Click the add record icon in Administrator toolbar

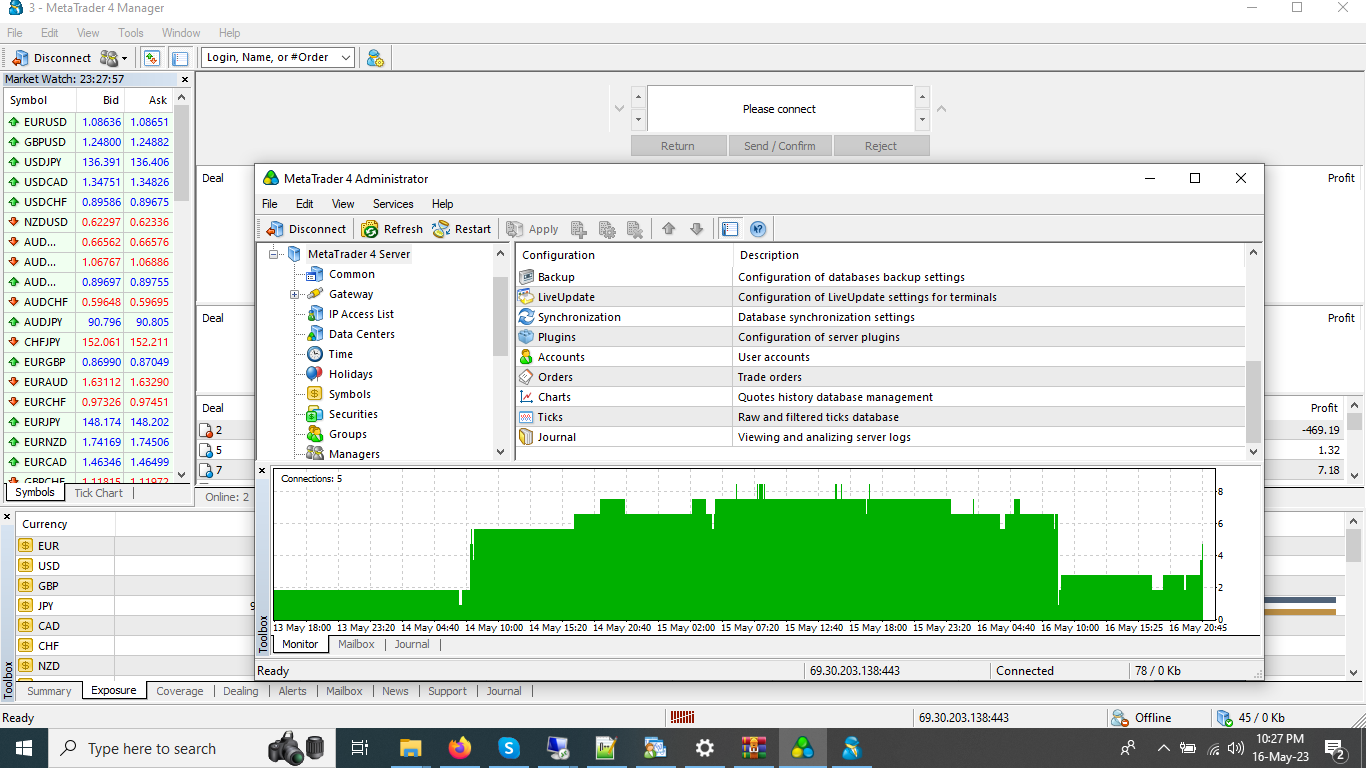click(579, 229)
